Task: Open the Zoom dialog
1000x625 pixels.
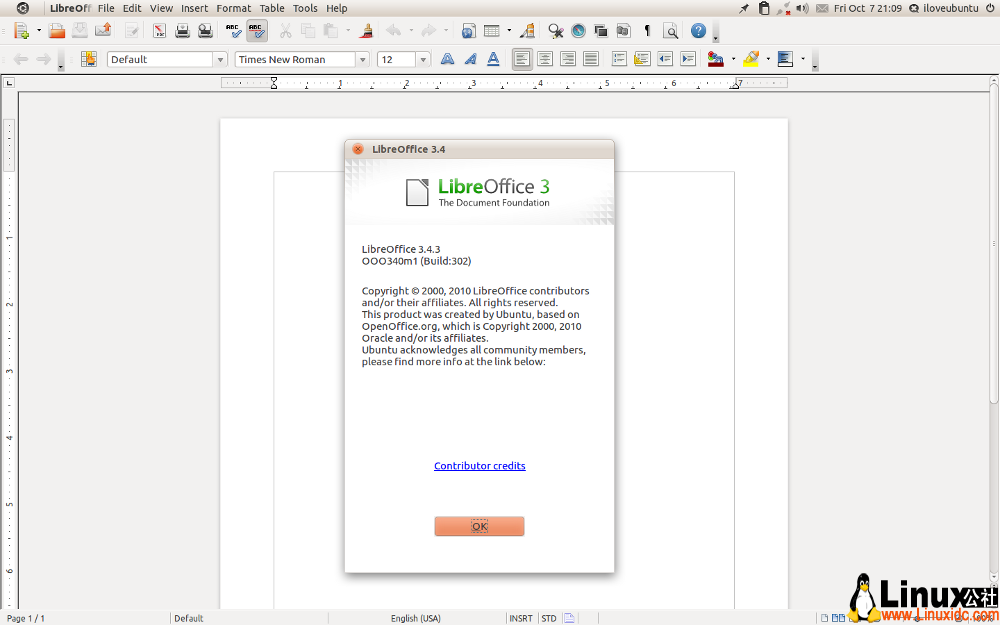Action: coord(671,31)
